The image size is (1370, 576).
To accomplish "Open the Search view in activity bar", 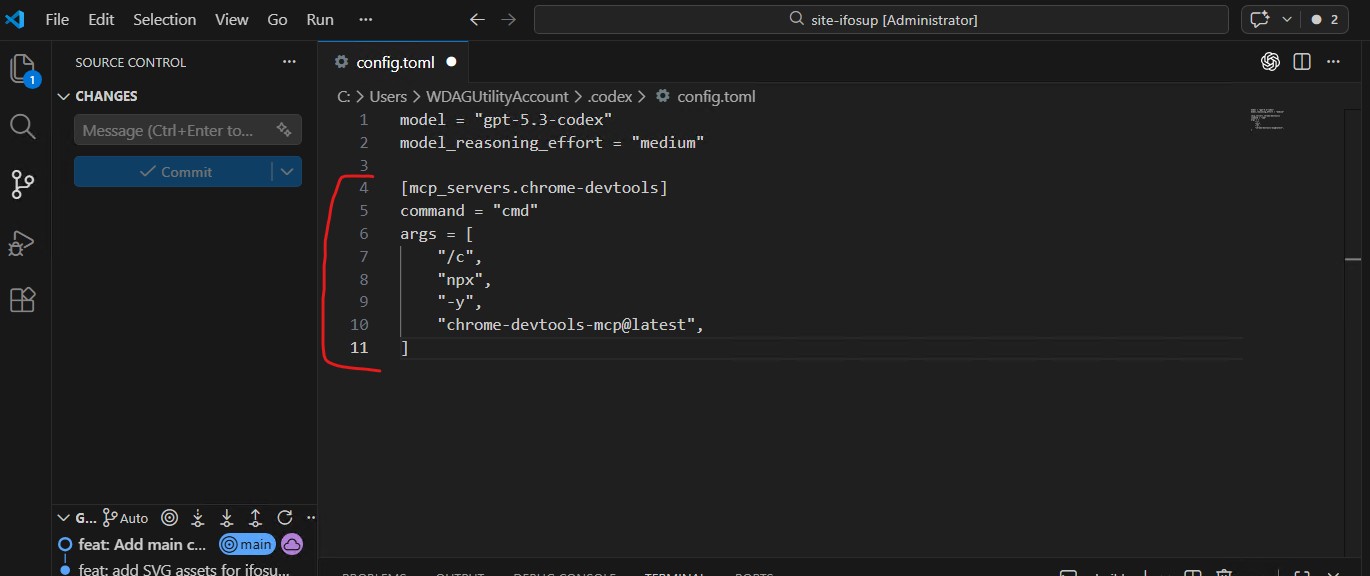I will (x=22, y=126).
